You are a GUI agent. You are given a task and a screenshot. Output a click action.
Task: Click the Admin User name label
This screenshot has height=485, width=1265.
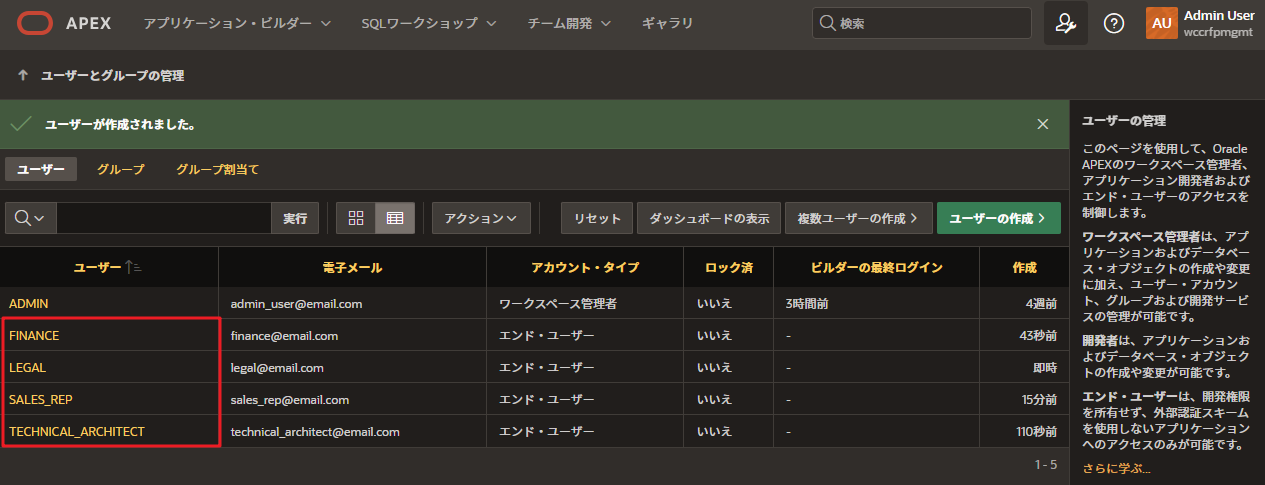[x=1219, y=15]
